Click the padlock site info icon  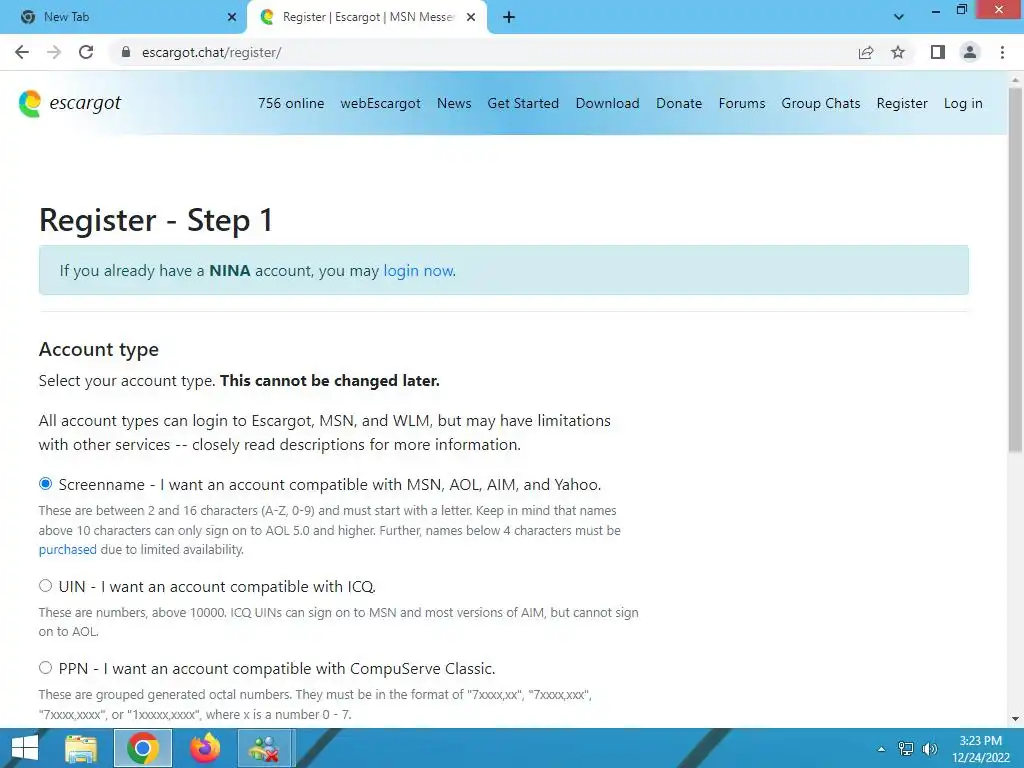click(x=126, y=52)
